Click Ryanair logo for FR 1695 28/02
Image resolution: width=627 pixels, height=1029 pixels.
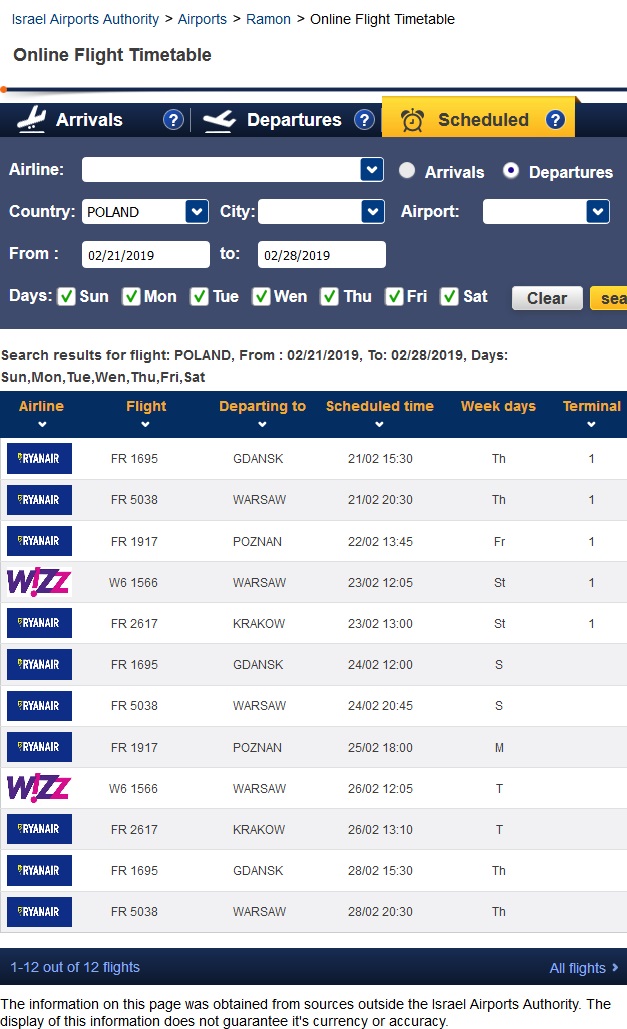tap(39, 871)
